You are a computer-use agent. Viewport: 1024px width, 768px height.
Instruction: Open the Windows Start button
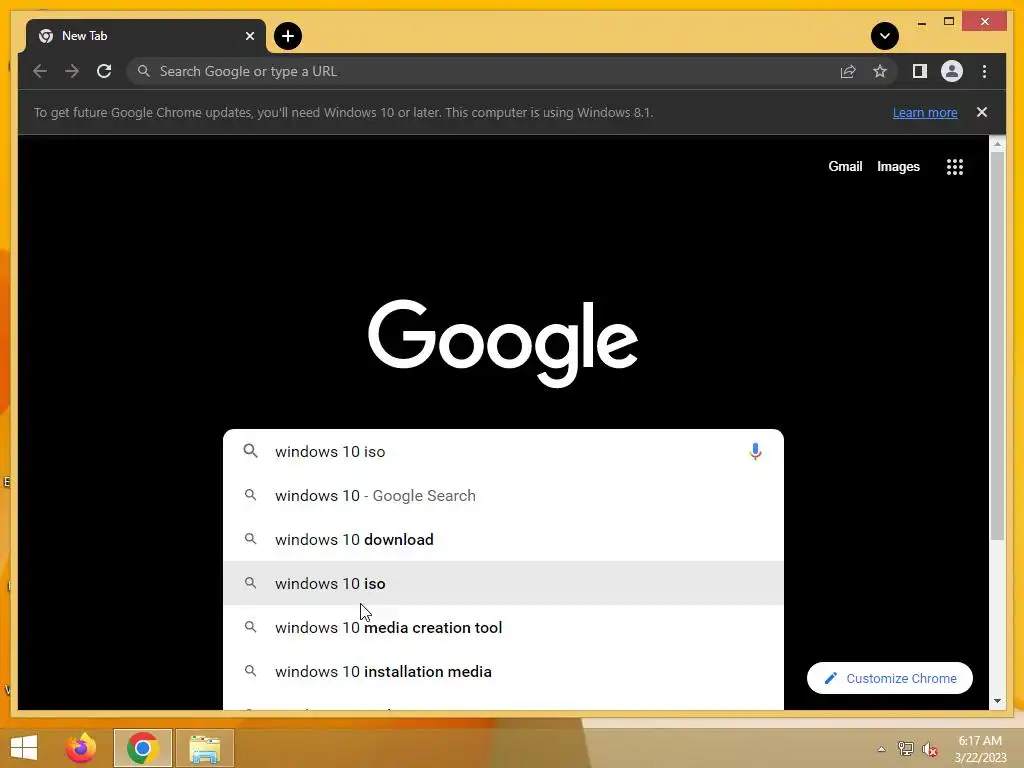click(24, 748)
